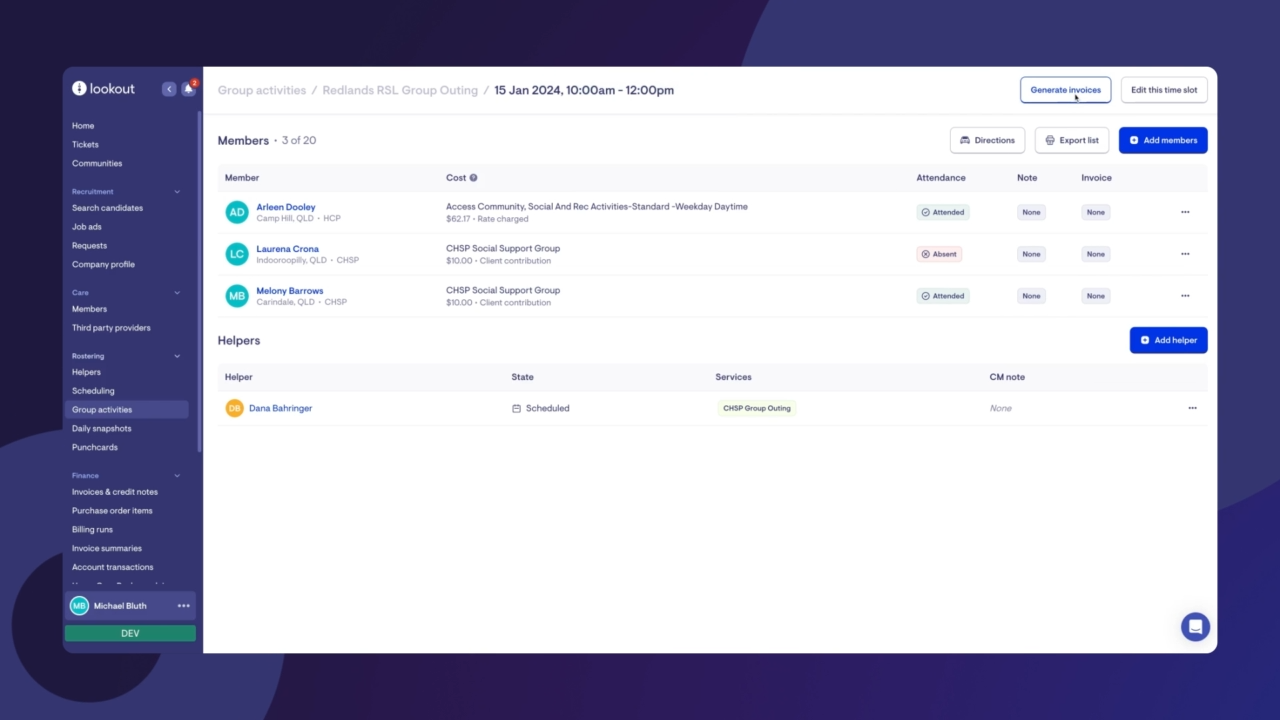Open the notifications bell
The image size is (1280, 720).
pyautogui.click(x=188, y=89)
